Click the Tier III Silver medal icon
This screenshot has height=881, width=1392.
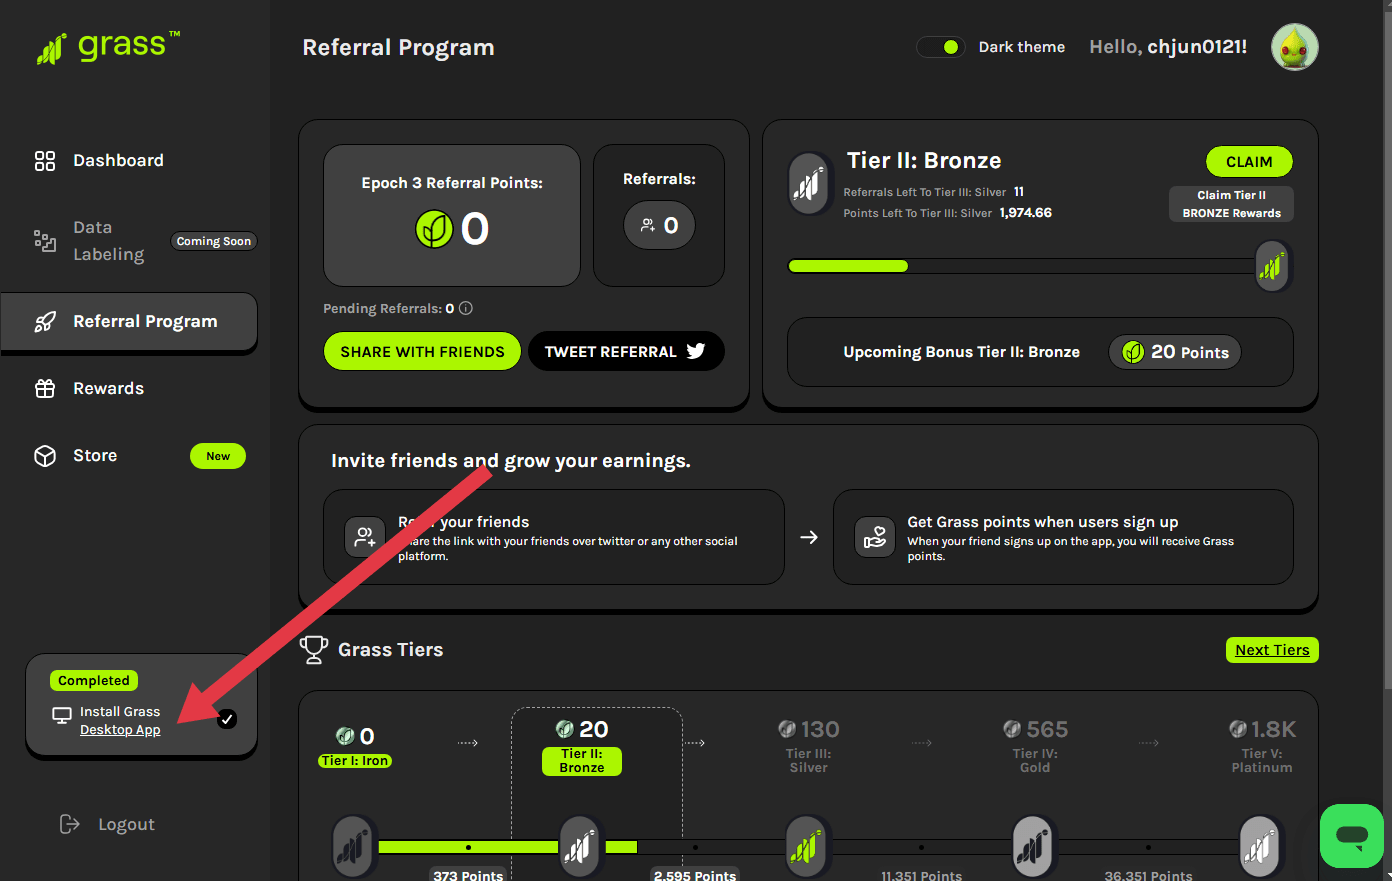[x=806, y=847]
